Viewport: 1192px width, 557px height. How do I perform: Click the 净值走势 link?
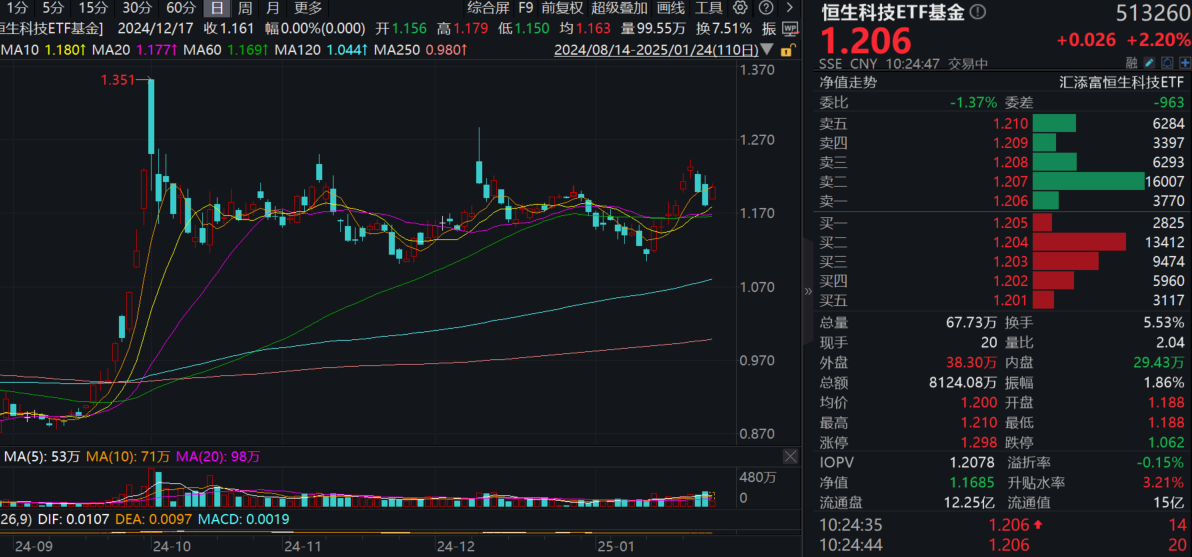[847, 83]
